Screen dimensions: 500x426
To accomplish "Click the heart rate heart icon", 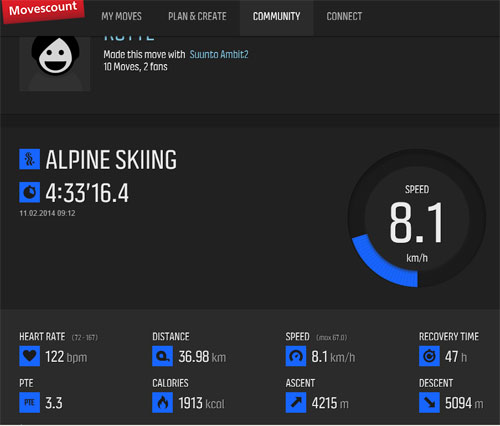I will 30,356.
